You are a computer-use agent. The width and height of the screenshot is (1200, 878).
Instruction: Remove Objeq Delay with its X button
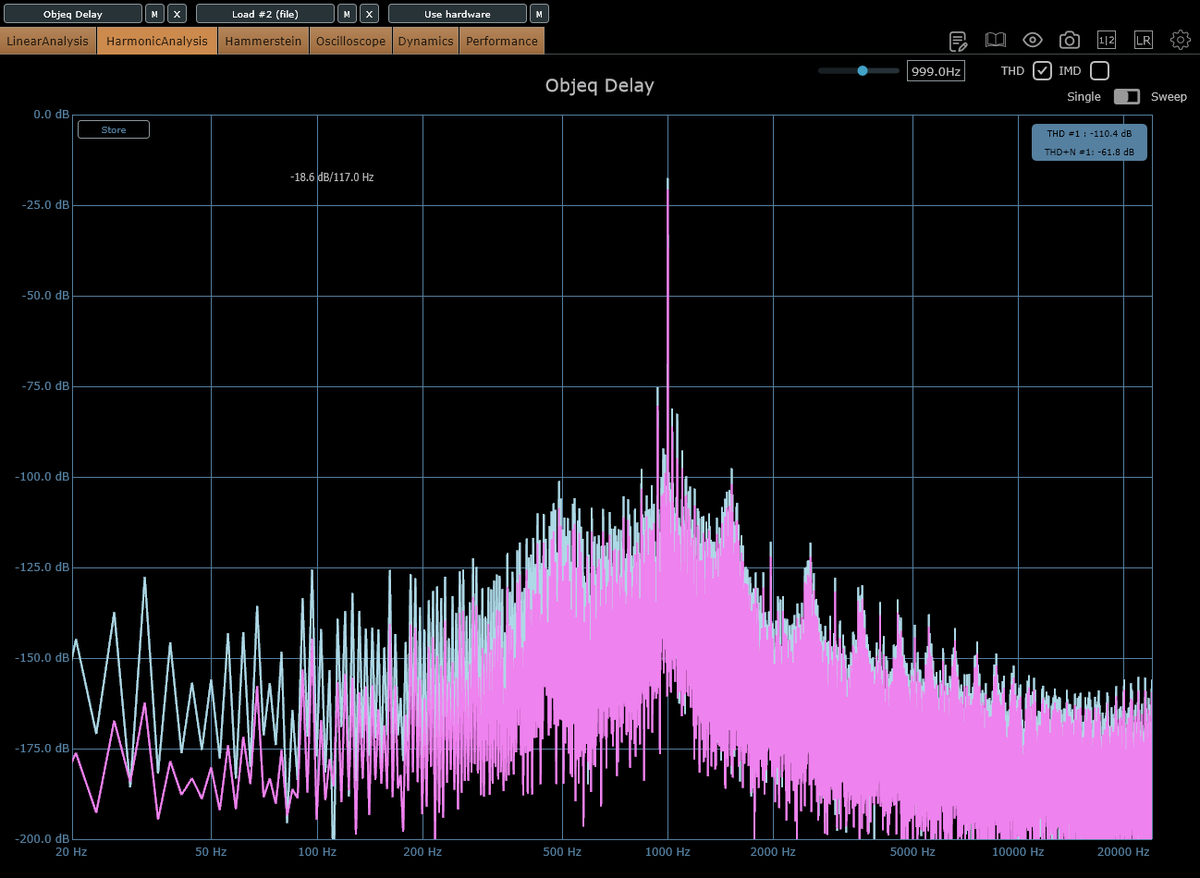click(x=177, y=14)
